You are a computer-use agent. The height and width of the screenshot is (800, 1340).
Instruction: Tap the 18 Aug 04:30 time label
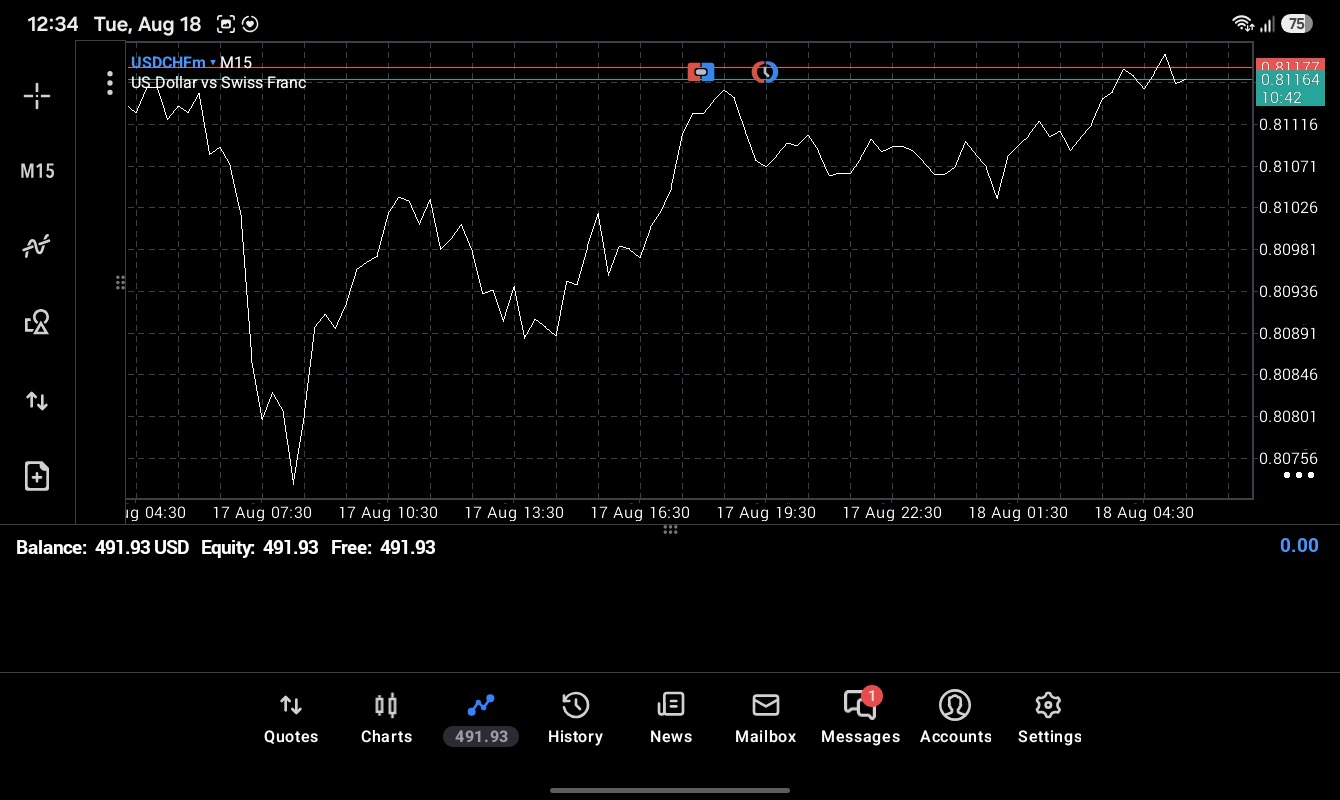tap(1144, 512)
